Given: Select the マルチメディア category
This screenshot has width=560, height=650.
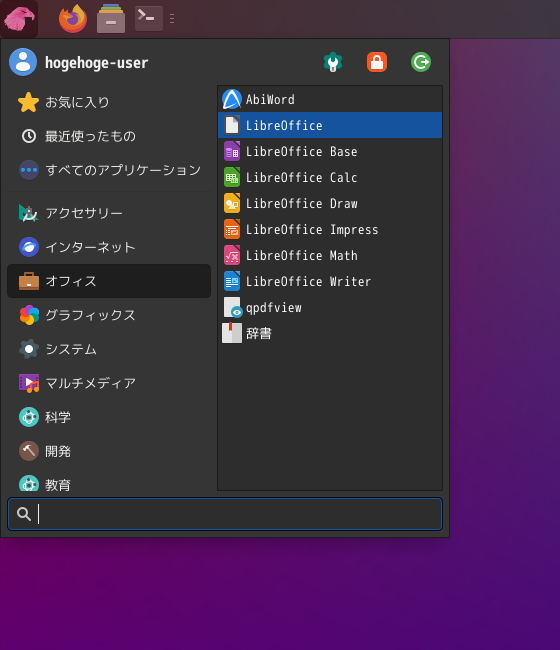Looking at the screenshot, I should (x=109, y=383).
